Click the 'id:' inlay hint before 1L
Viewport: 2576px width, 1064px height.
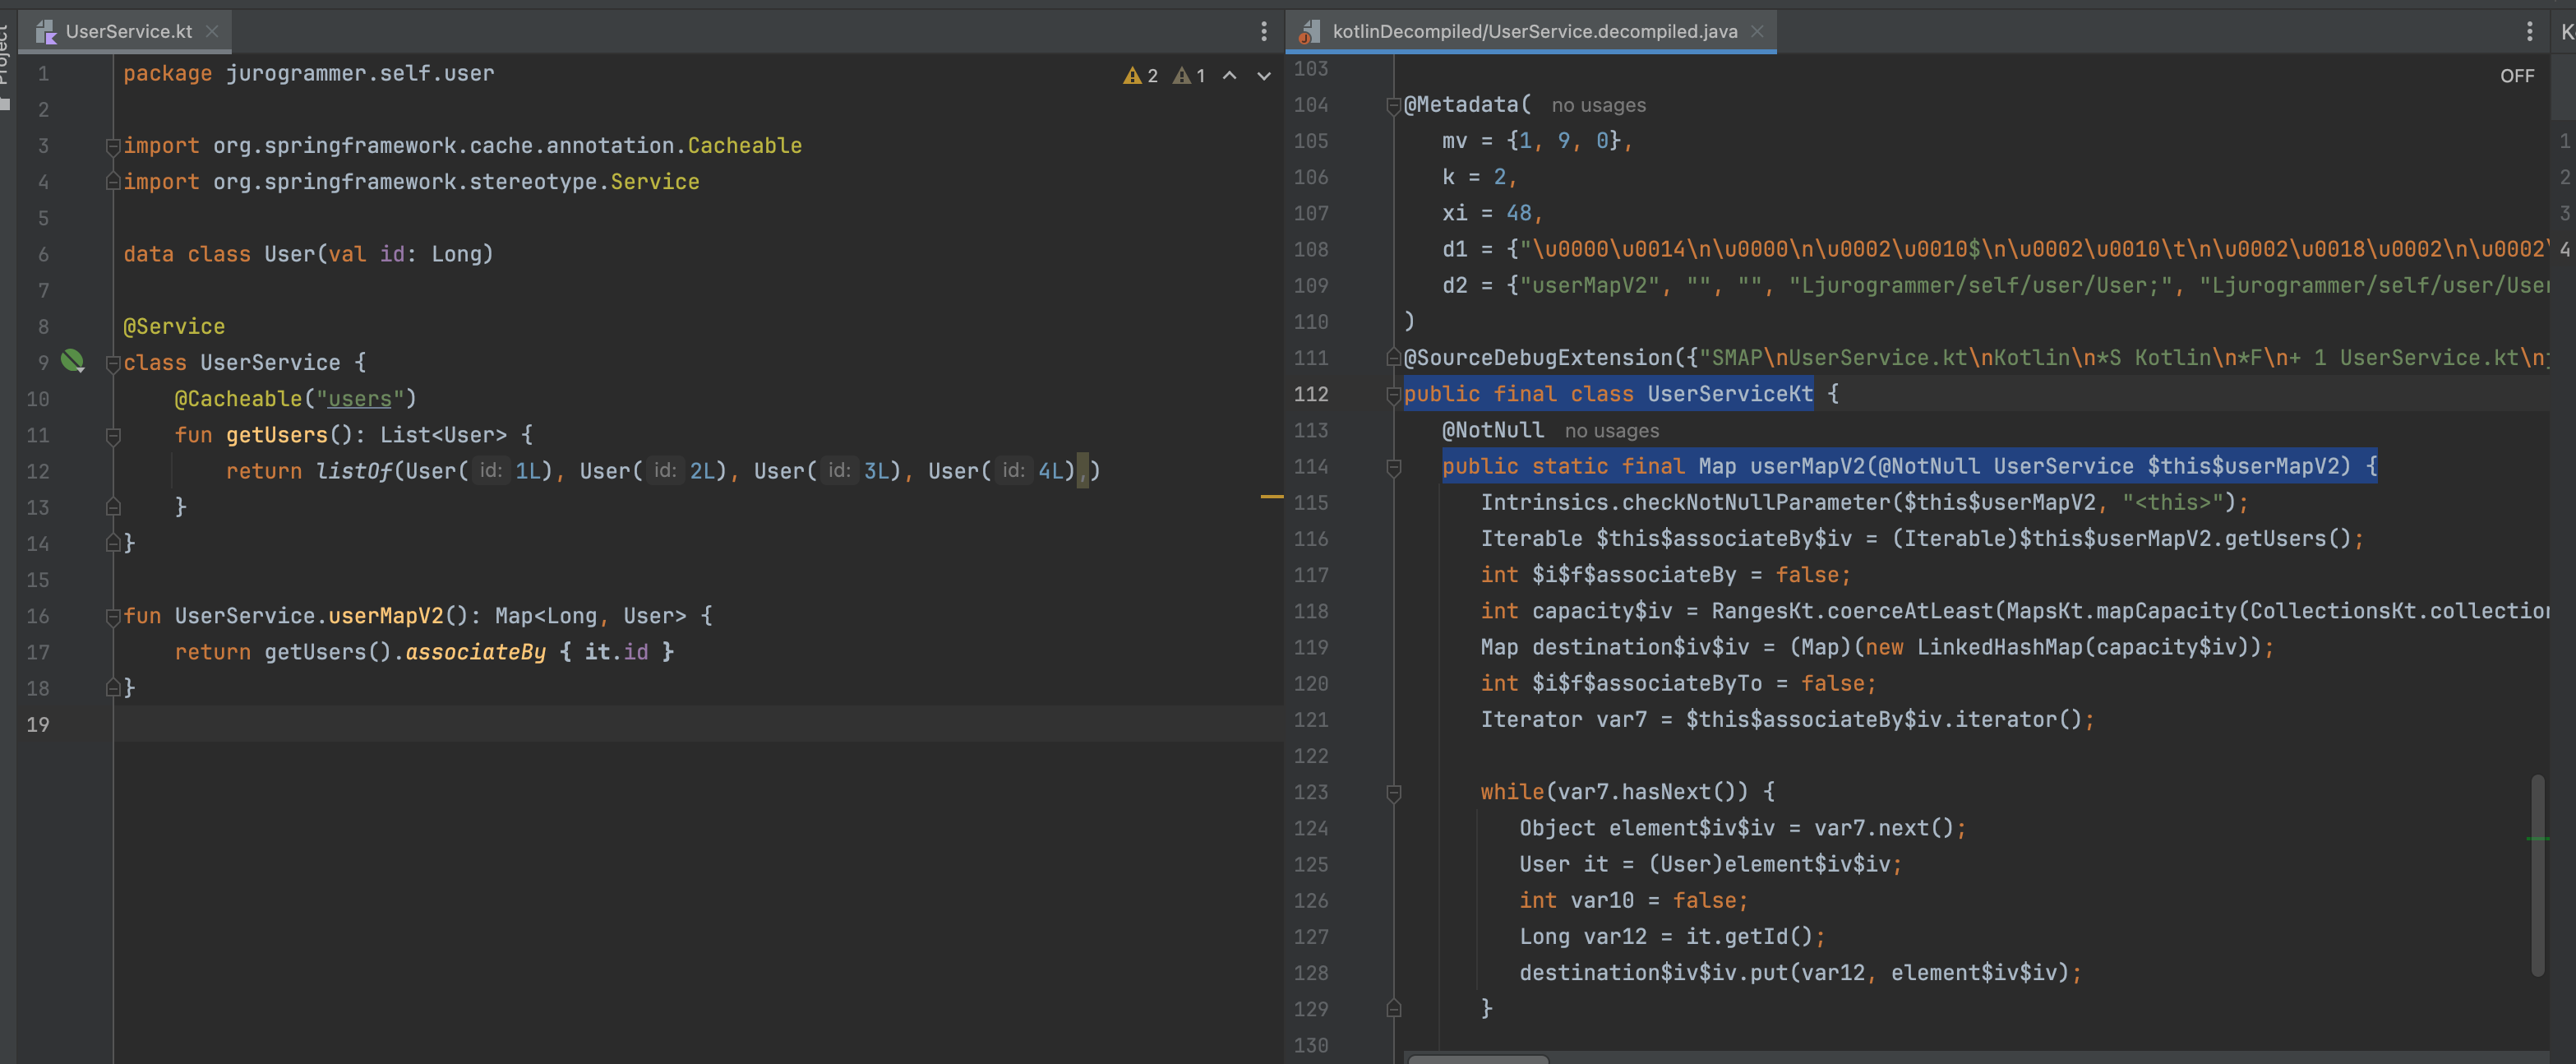(490, 471)
